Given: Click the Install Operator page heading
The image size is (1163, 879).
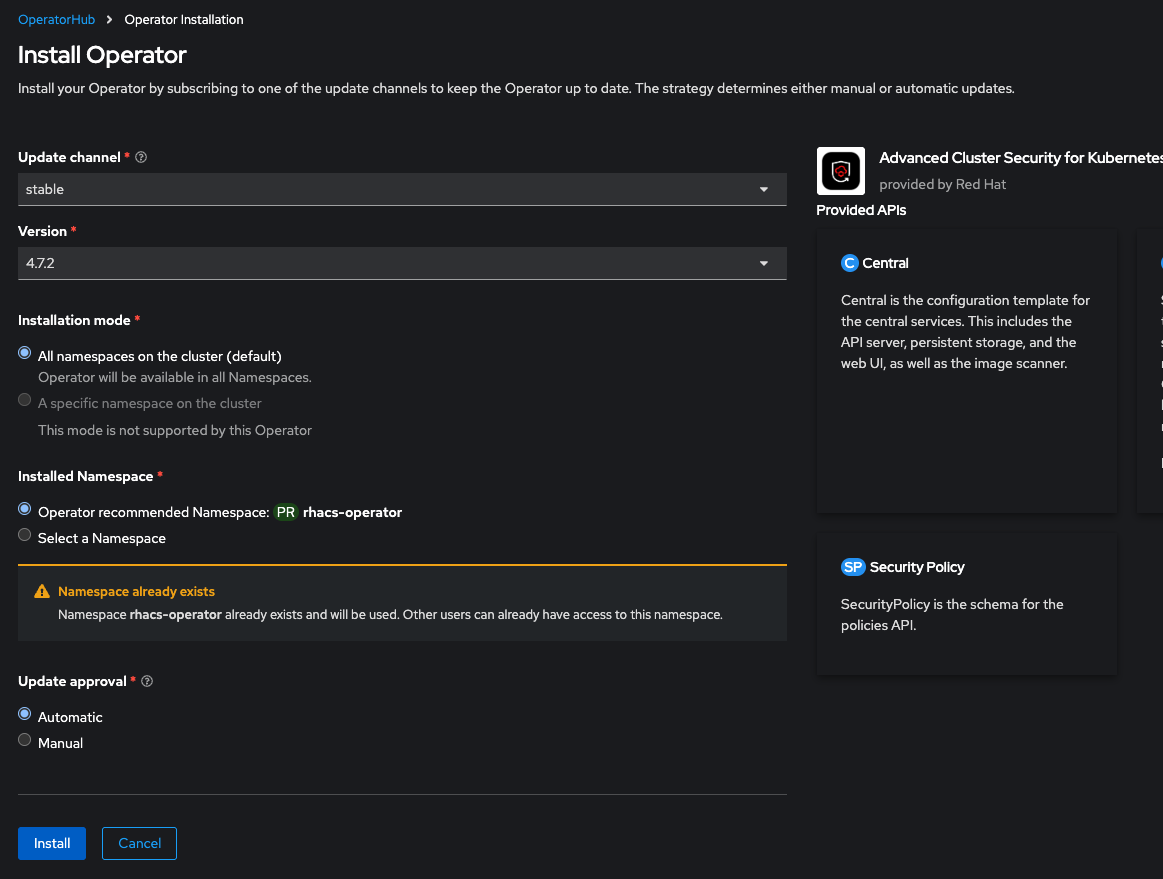Looking at the screenshot, I should (102, 55).
